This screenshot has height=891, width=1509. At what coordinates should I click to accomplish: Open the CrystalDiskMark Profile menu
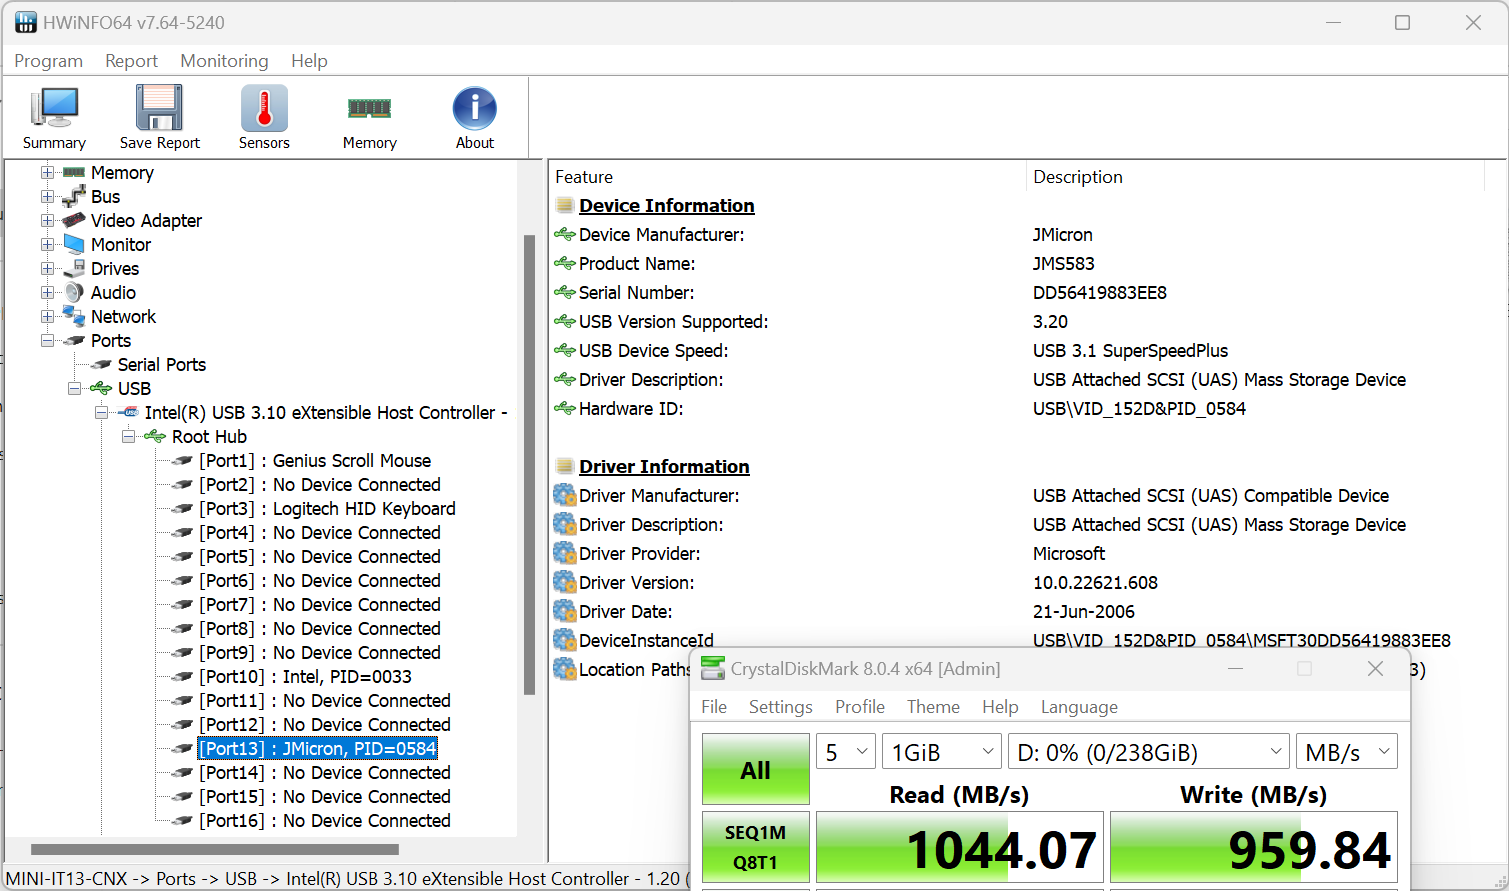(860, 707)
